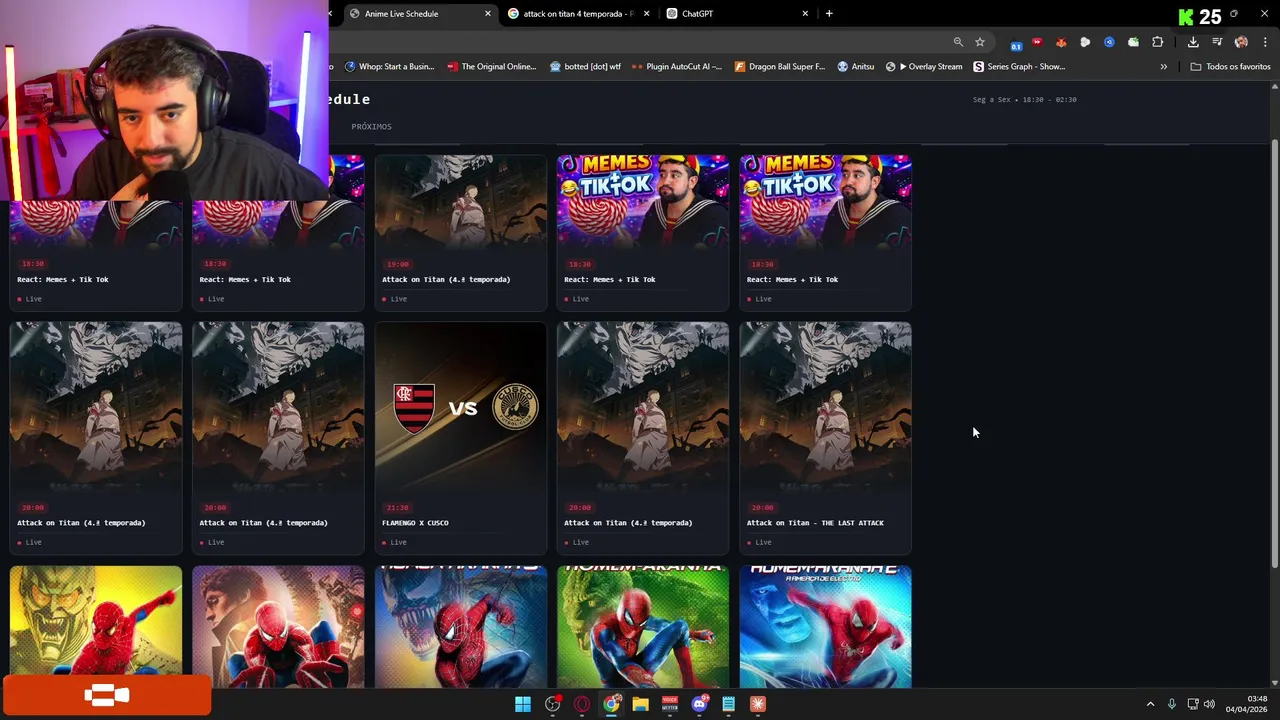Open the 19:00 Attack on Titan thumbnail
Image resolution: width=1280 pixels, height=720 pixels.
click(x=461, y=203)
